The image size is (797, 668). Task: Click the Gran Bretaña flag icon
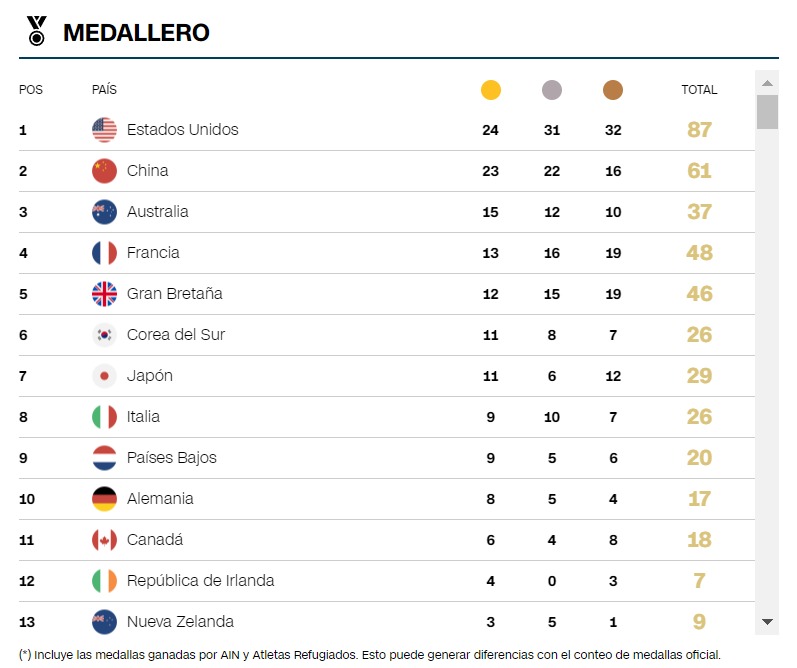click(104, 294)
